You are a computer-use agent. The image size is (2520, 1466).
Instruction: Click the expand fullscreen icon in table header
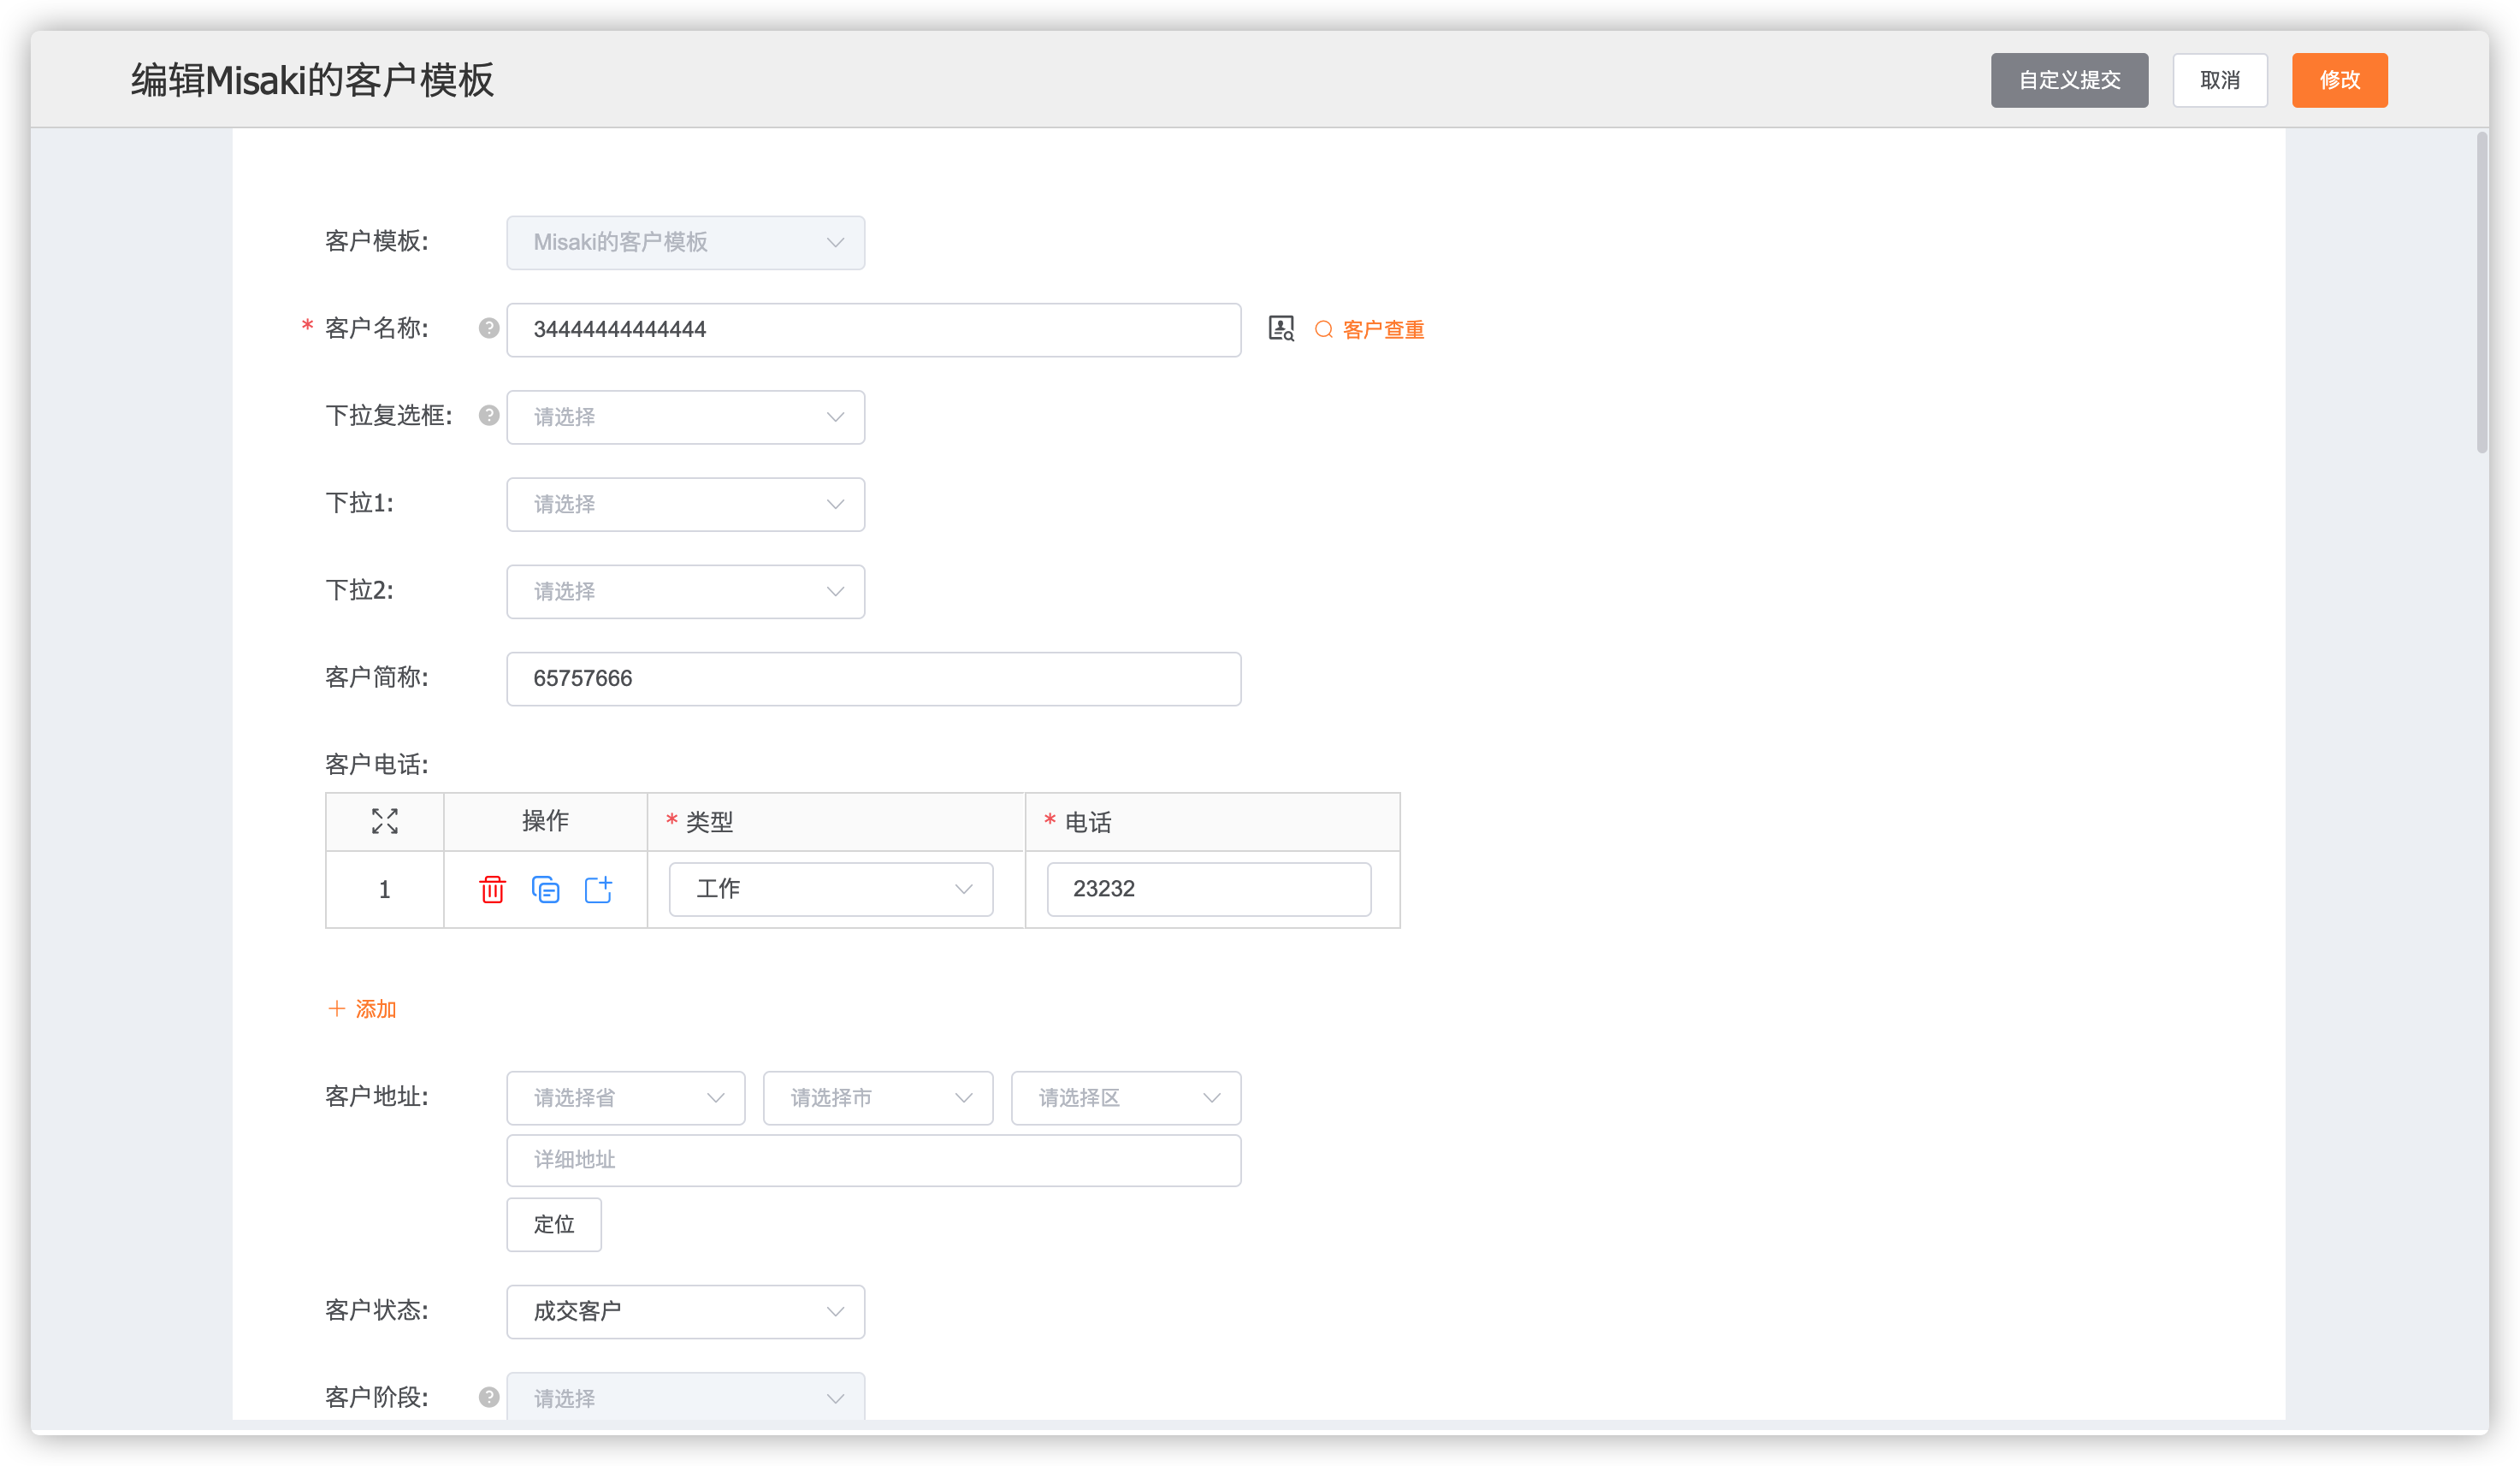(x=385, y=821)
